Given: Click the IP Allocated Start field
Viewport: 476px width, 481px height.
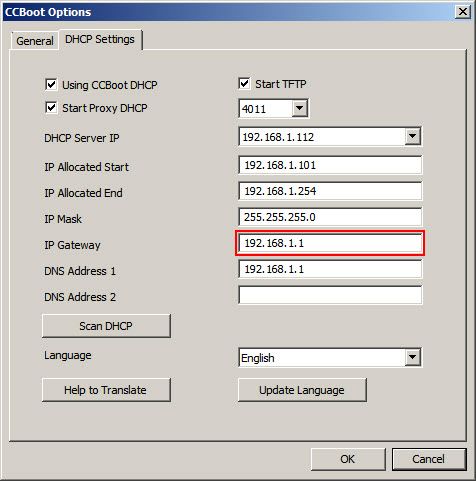Looking at the screenshot, I should click(330, 165).
